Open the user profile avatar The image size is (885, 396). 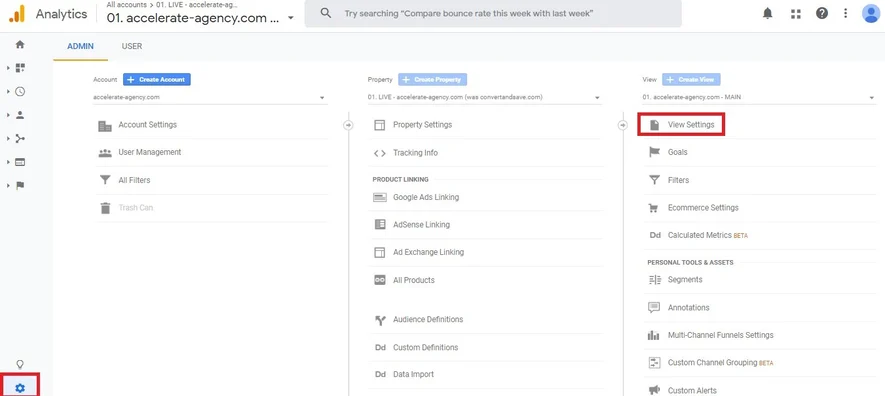tap(871, 13)
